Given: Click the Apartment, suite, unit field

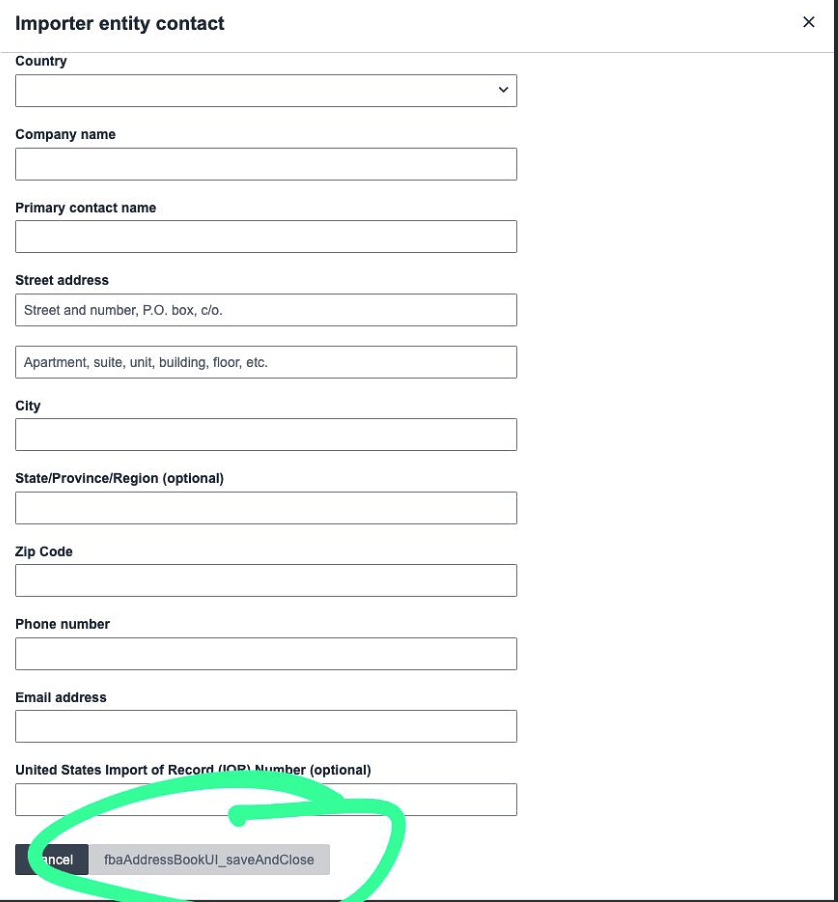Looking at the screenshot, I should [x=266, y=362].
